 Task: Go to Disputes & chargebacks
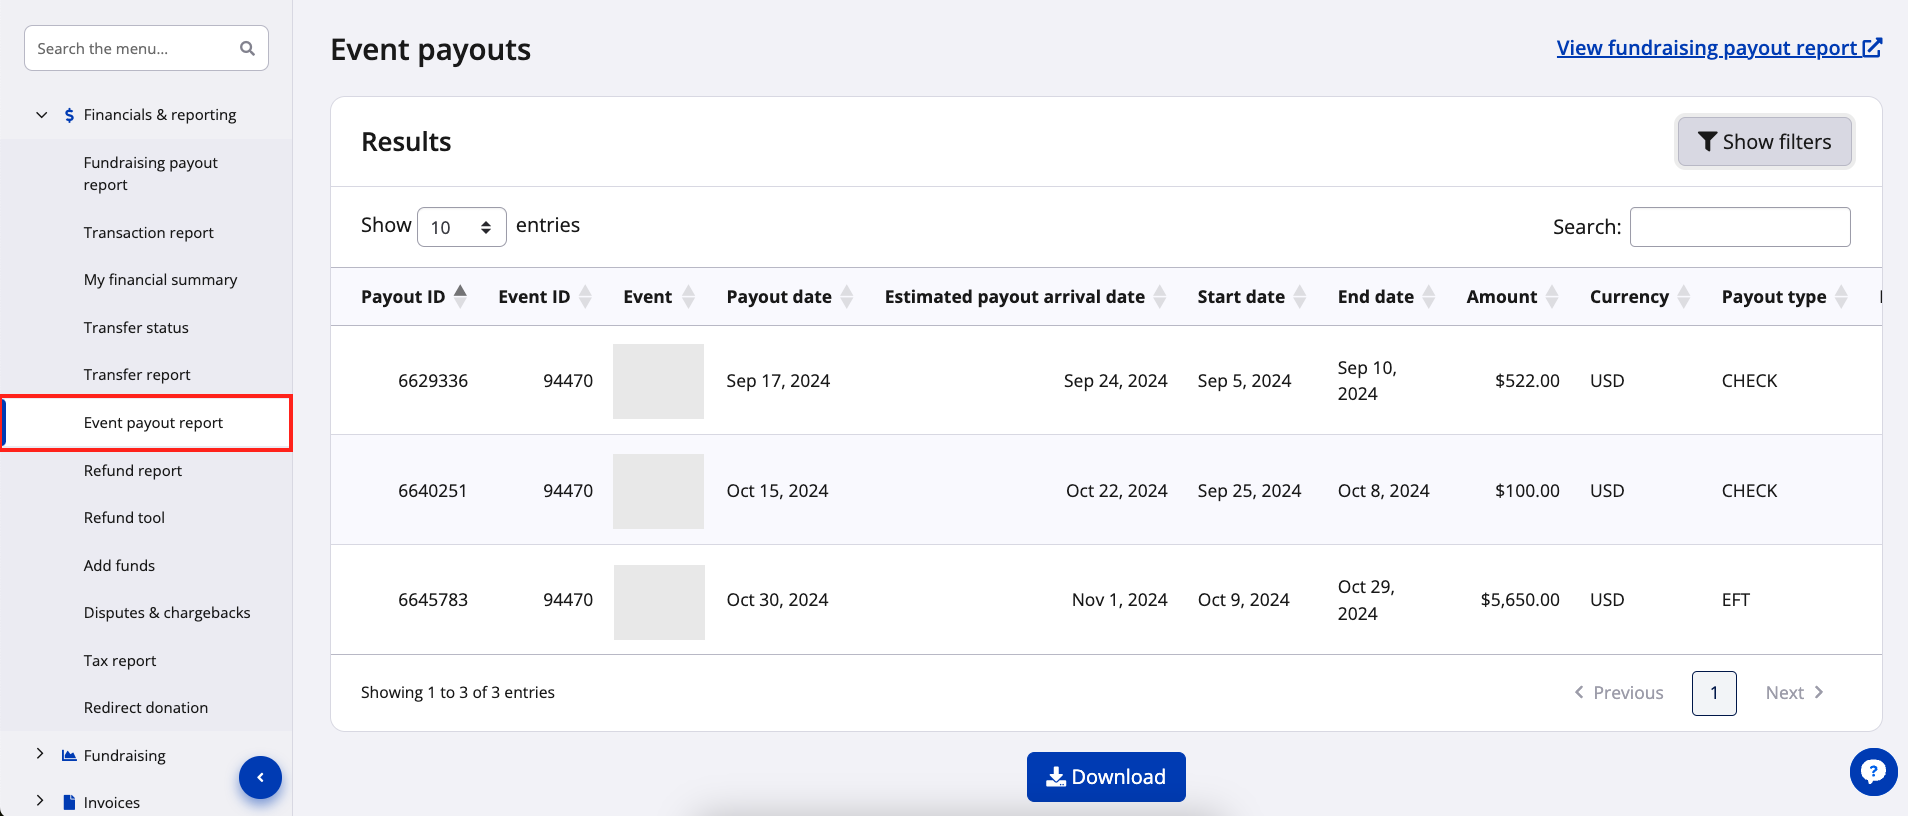point(167,612)
